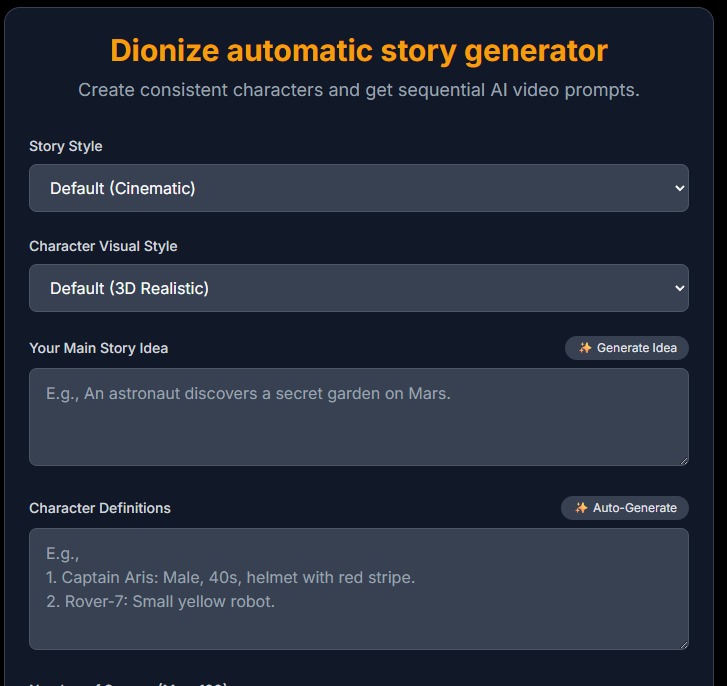Click the Story Style label
The width and height of the screenshot is (727, 686).
[x=66, y=146]
